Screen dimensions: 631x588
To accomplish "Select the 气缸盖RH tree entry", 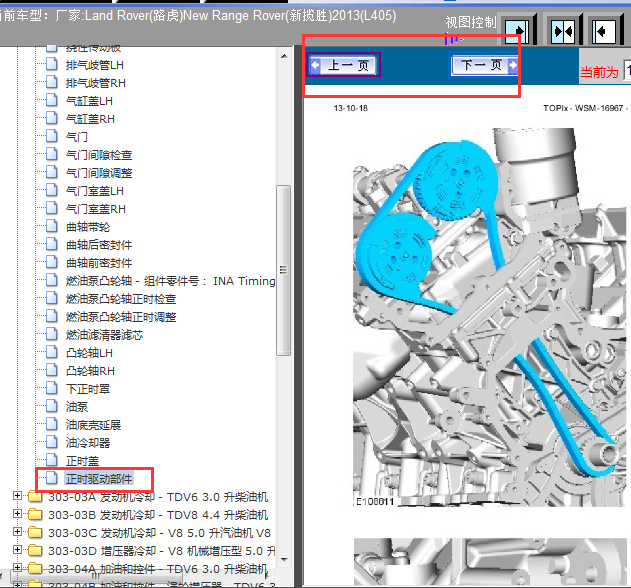I will tap(91, 120).
